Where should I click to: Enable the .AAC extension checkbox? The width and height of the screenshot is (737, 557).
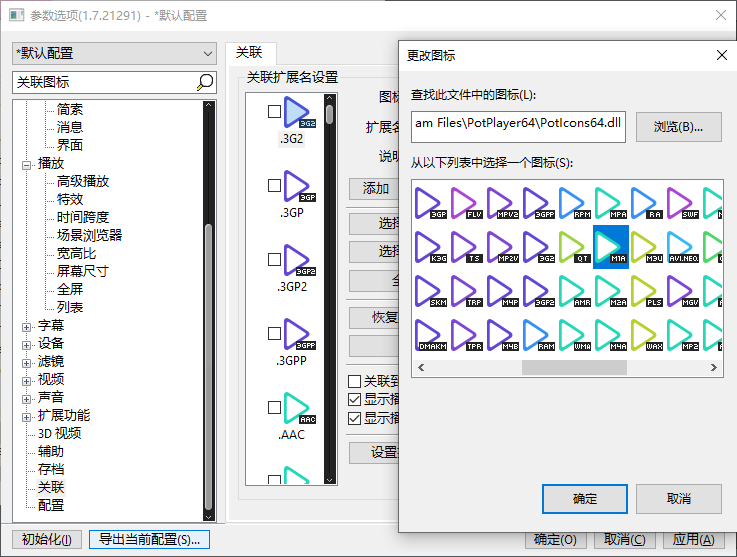(x=275, y=408)
